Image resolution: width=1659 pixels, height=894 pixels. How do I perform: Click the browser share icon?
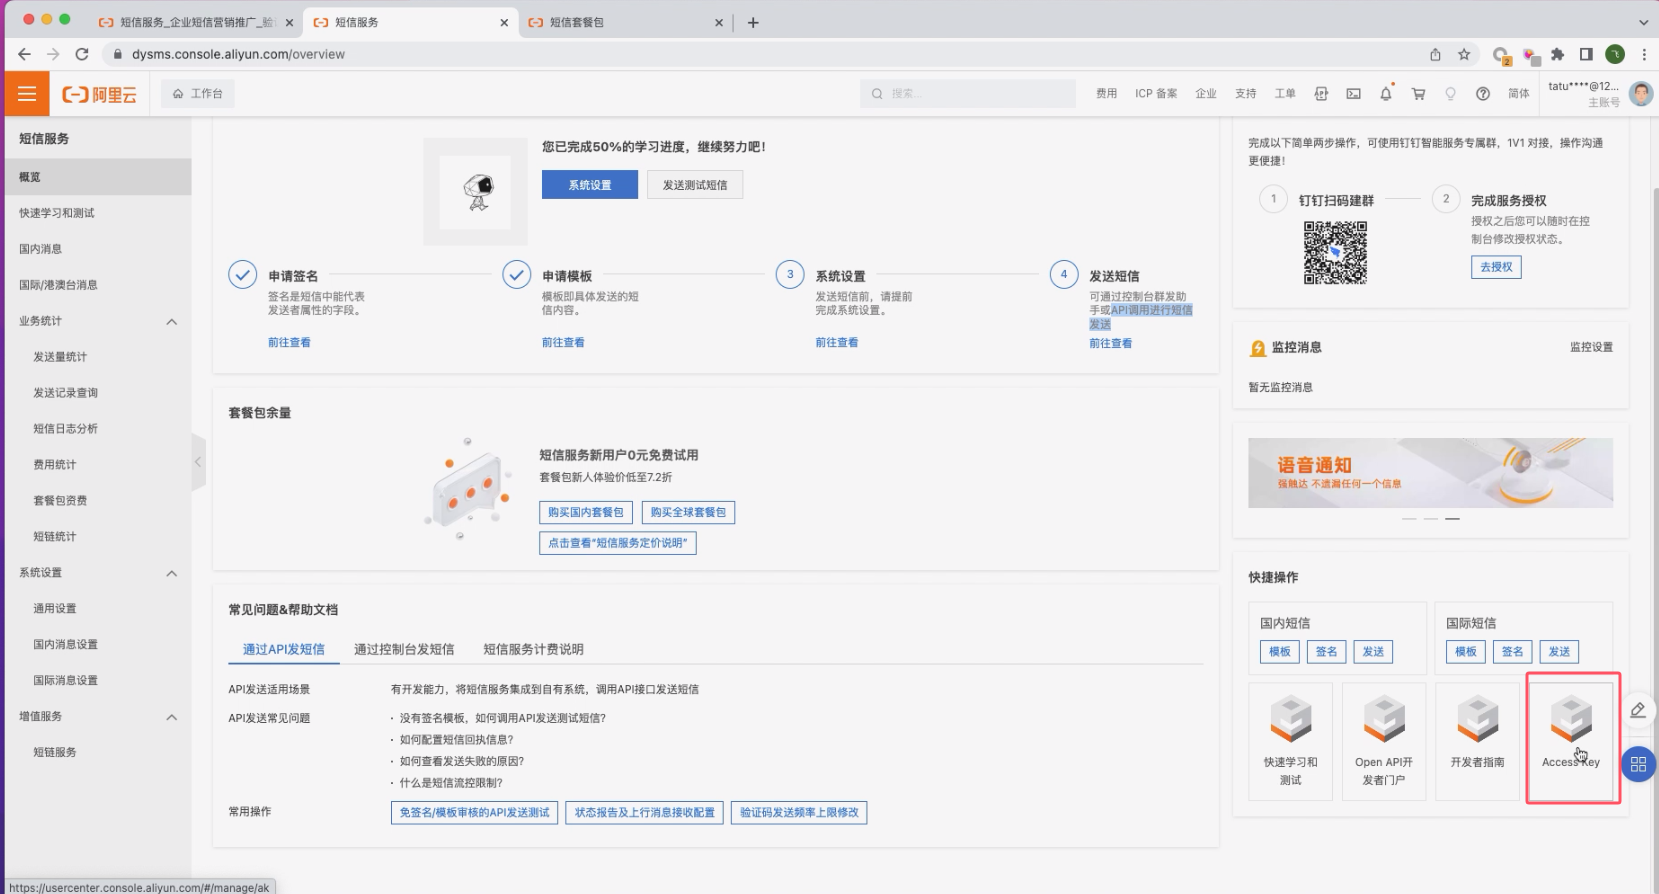[x=1435, y=54]
